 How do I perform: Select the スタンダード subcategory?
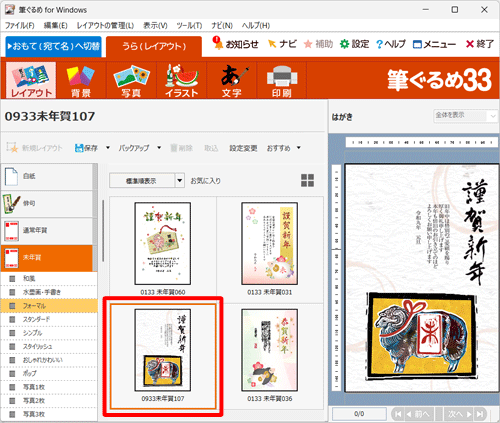(49, 319)
